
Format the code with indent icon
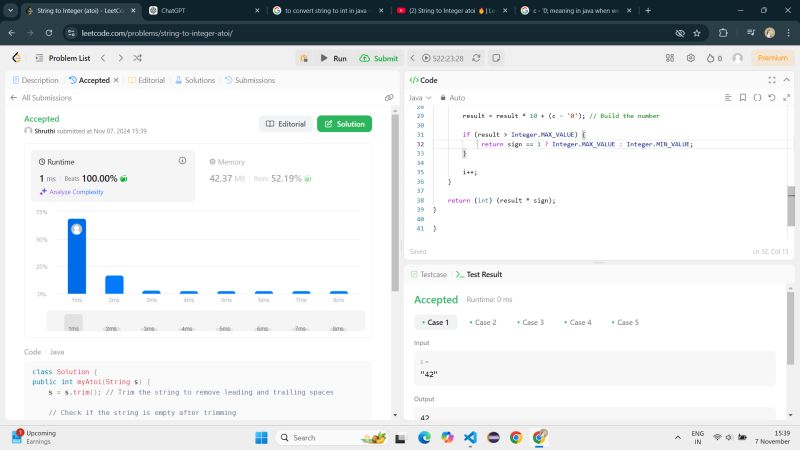(728, 97)
